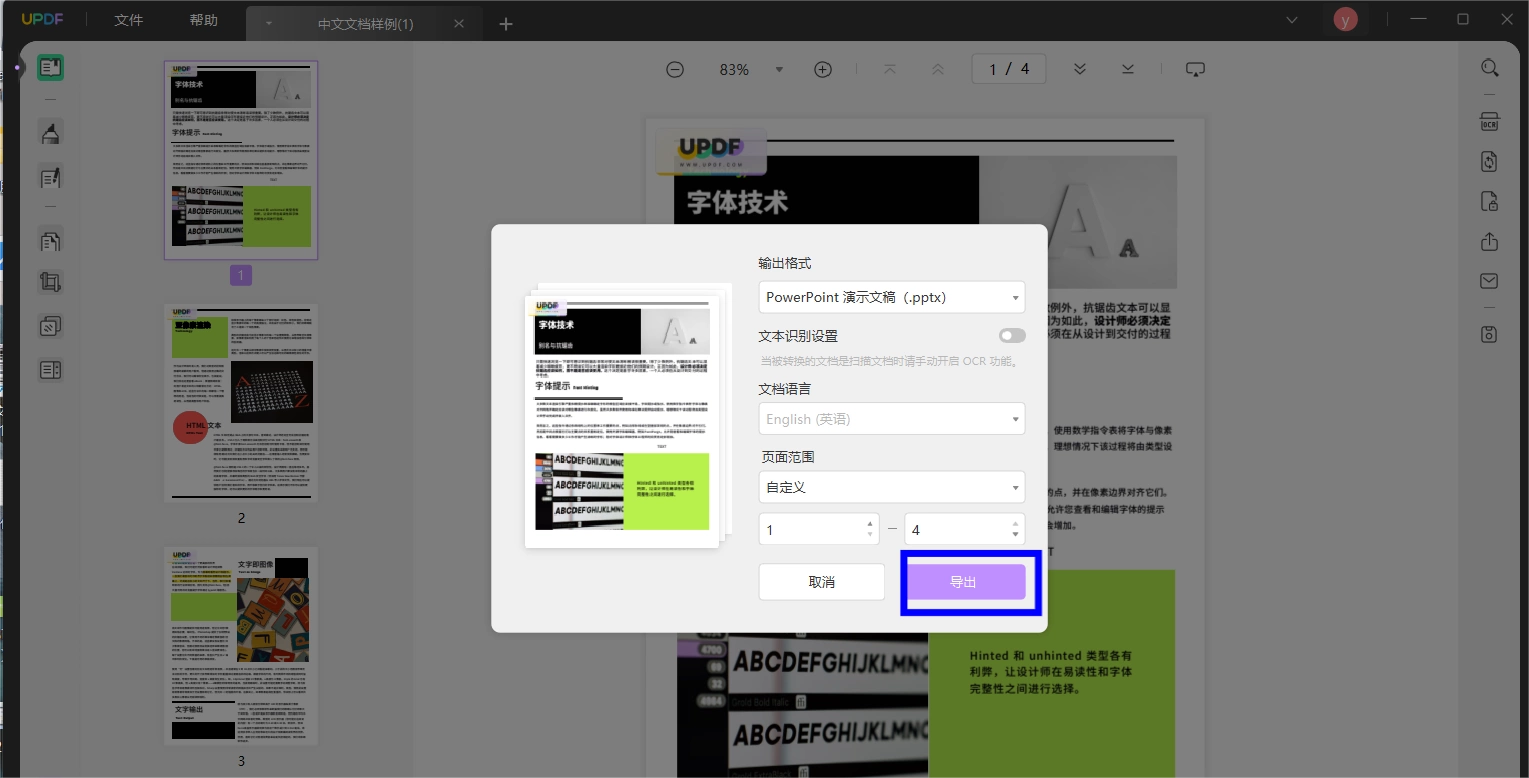The width and height of the screenshot is (1529, 778).
Task: Open the Reader mode icon in left sidebar
Action: click(50, 68)
